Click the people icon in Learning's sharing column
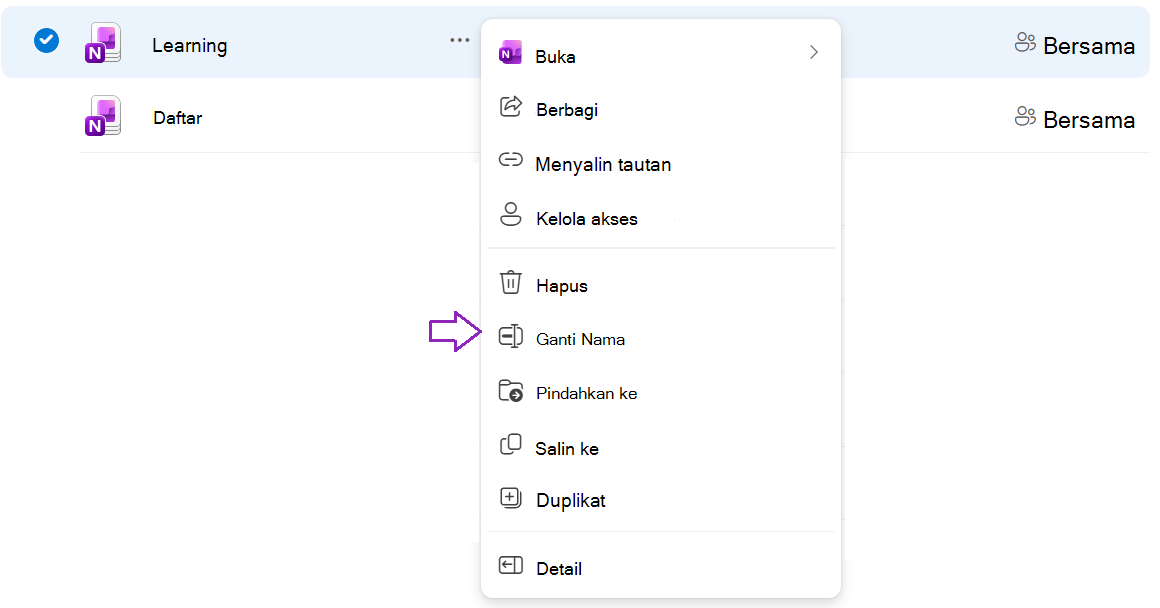 (x=1025, y=43)
